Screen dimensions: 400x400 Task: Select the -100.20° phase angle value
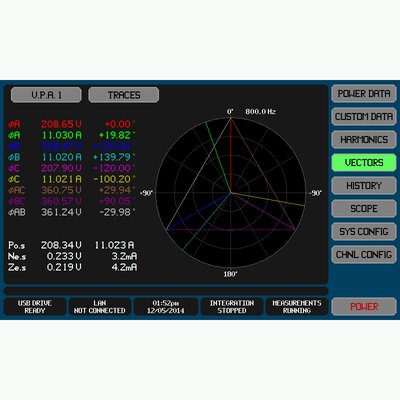[x=114, y=179]
